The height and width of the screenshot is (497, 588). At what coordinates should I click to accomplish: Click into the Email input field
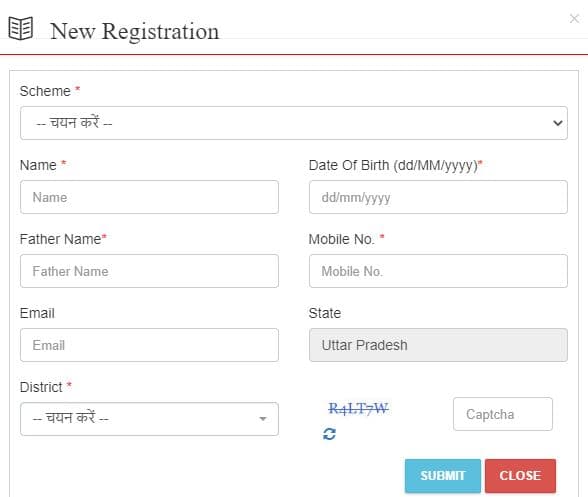click(149, 345)
